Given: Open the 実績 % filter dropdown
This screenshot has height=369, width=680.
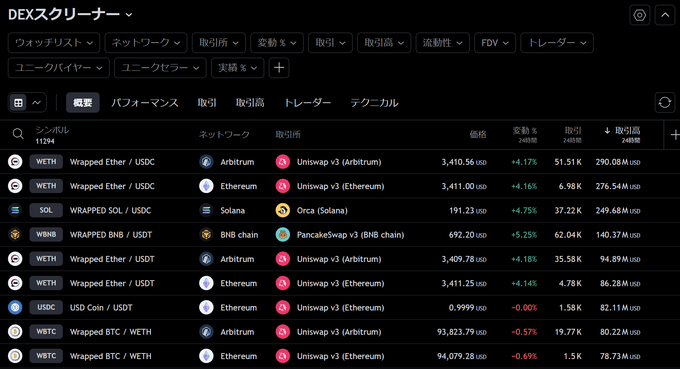Looking at the screenshot, I should 237,68.
